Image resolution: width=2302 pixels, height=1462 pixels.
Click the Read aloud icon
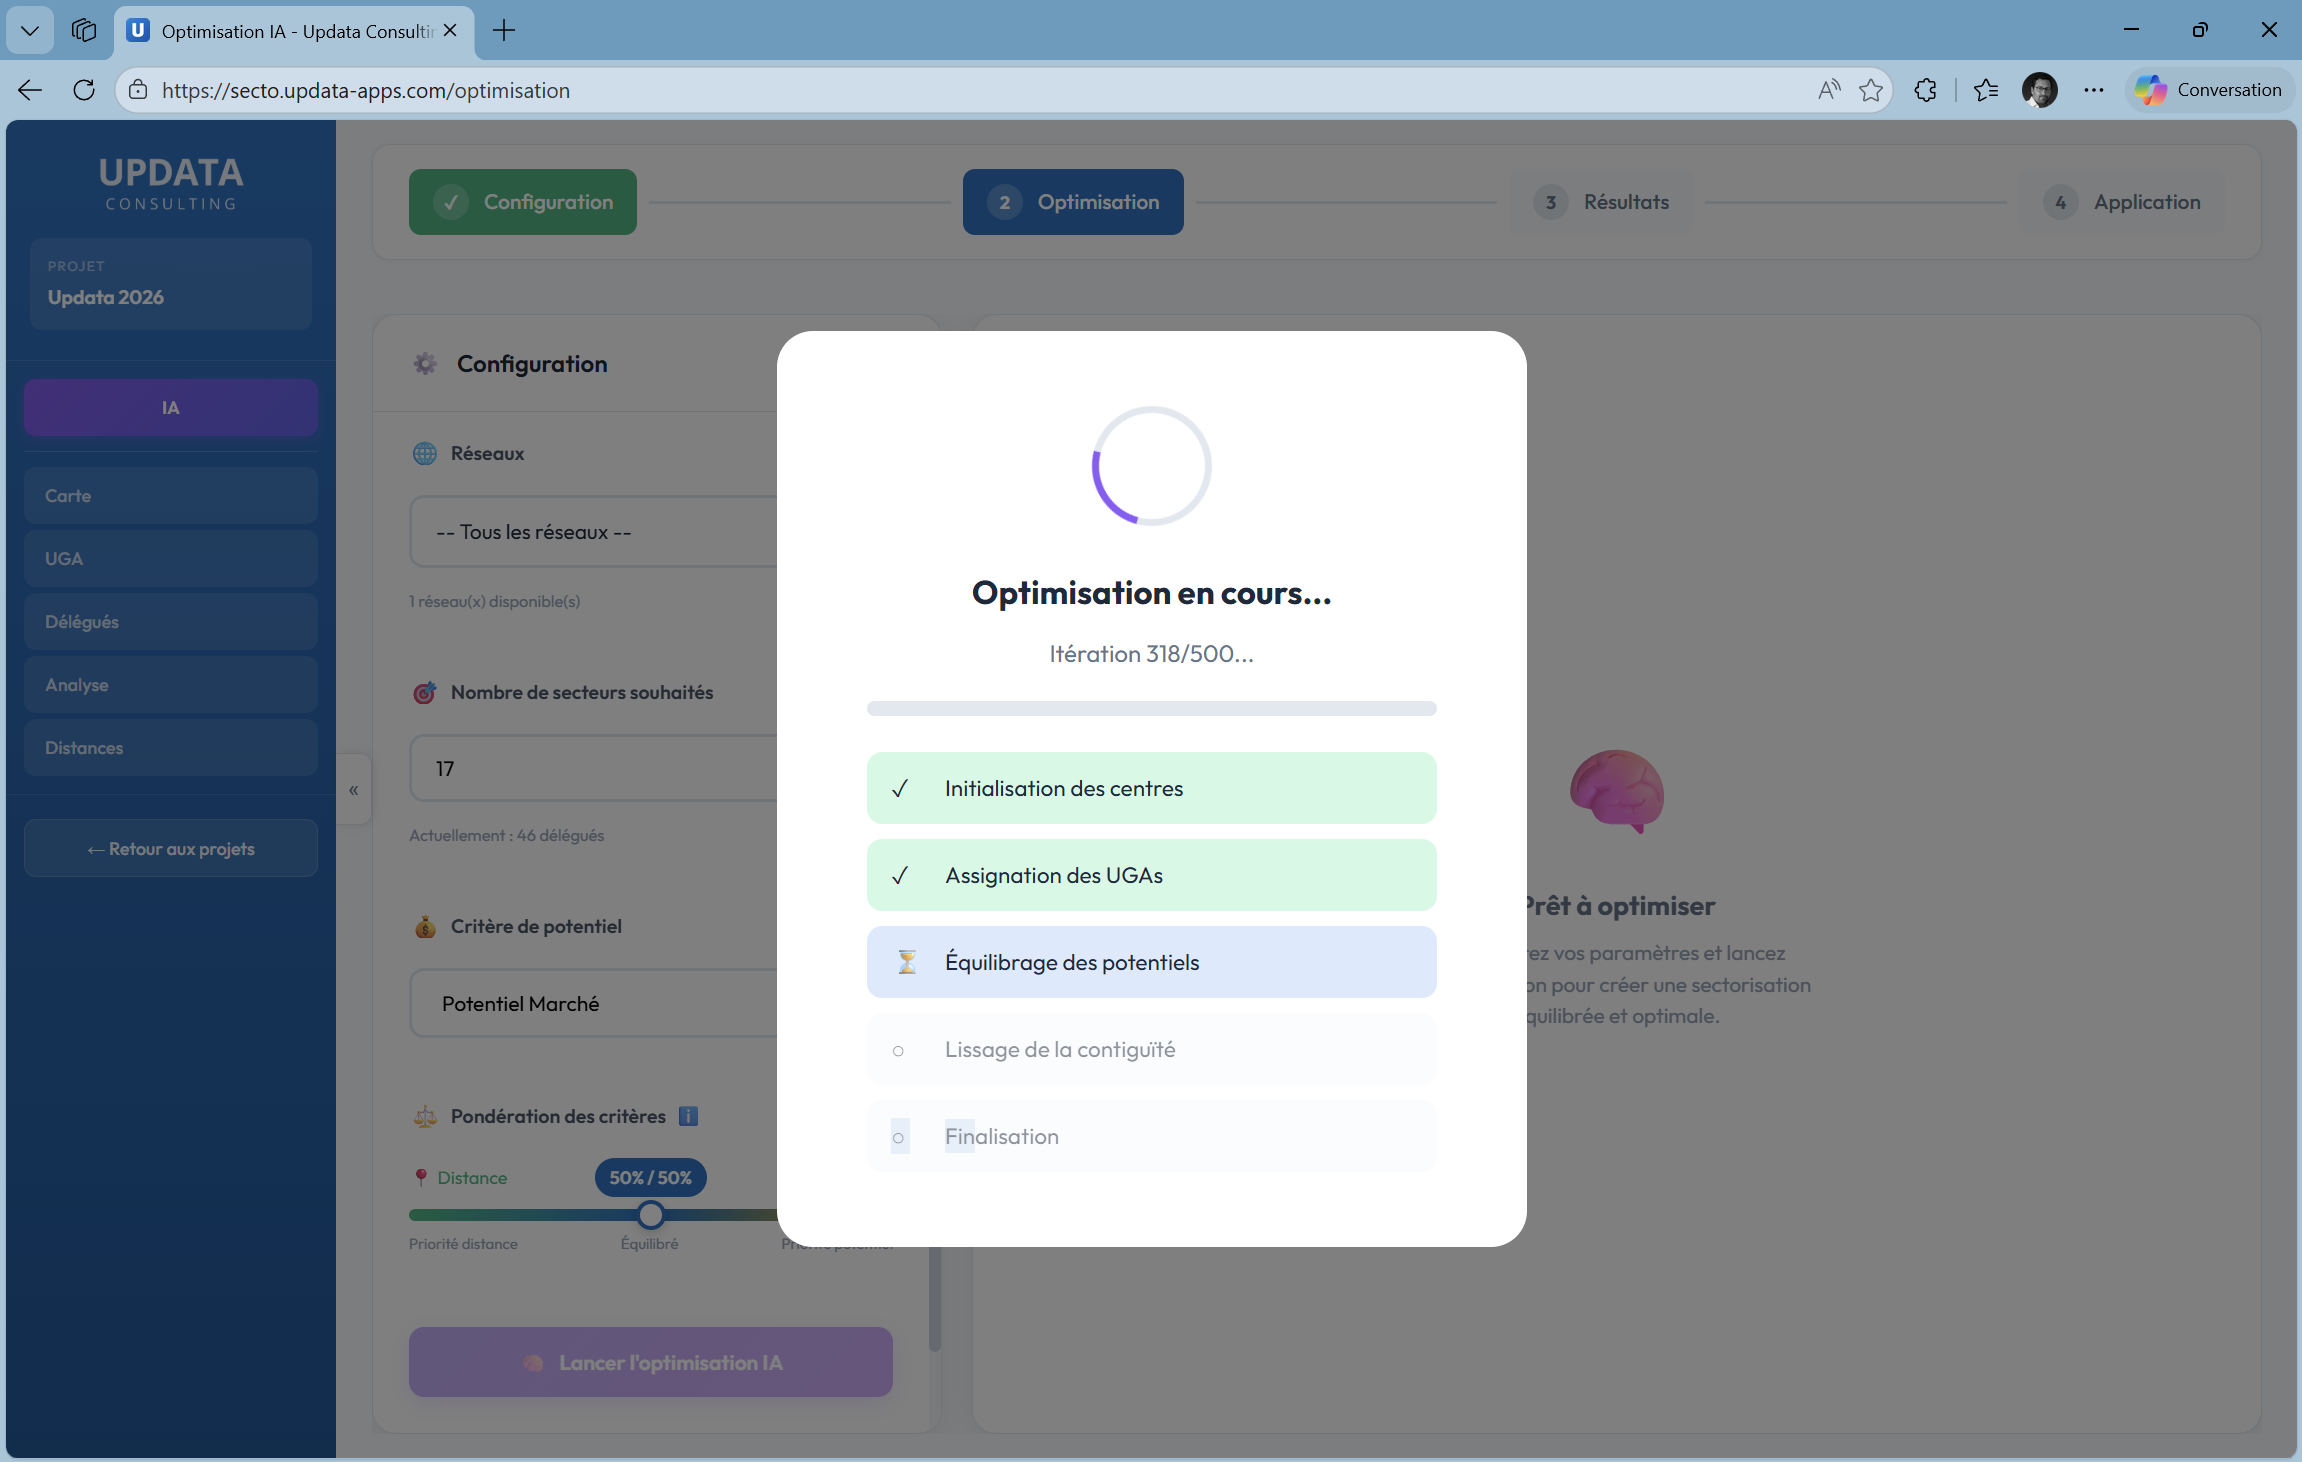pyautogui.click(x=1829, y=90)
